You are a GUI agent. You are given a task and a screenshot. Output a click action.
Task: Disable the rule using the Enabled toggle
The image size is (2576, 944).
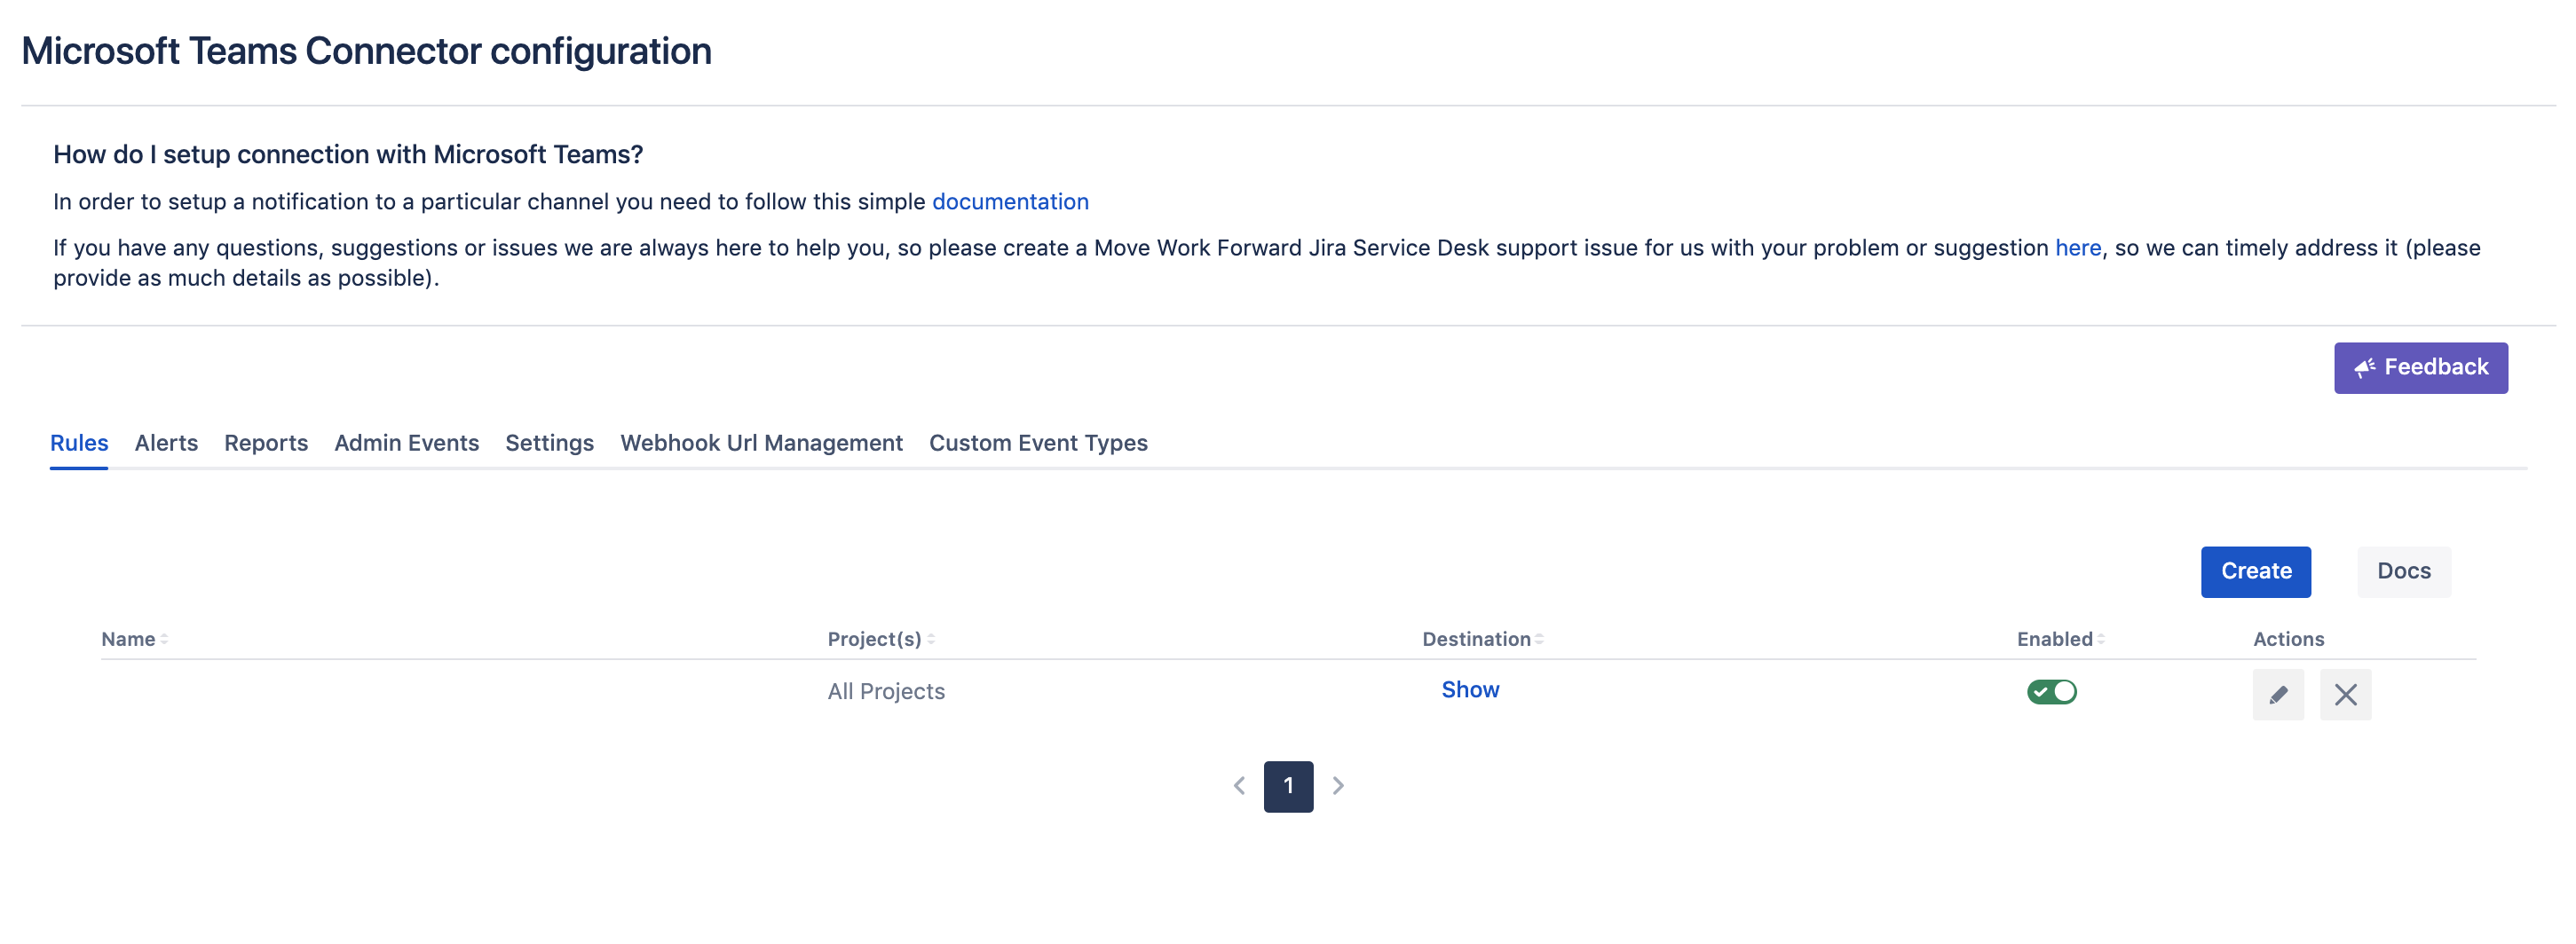point(2051,692)
